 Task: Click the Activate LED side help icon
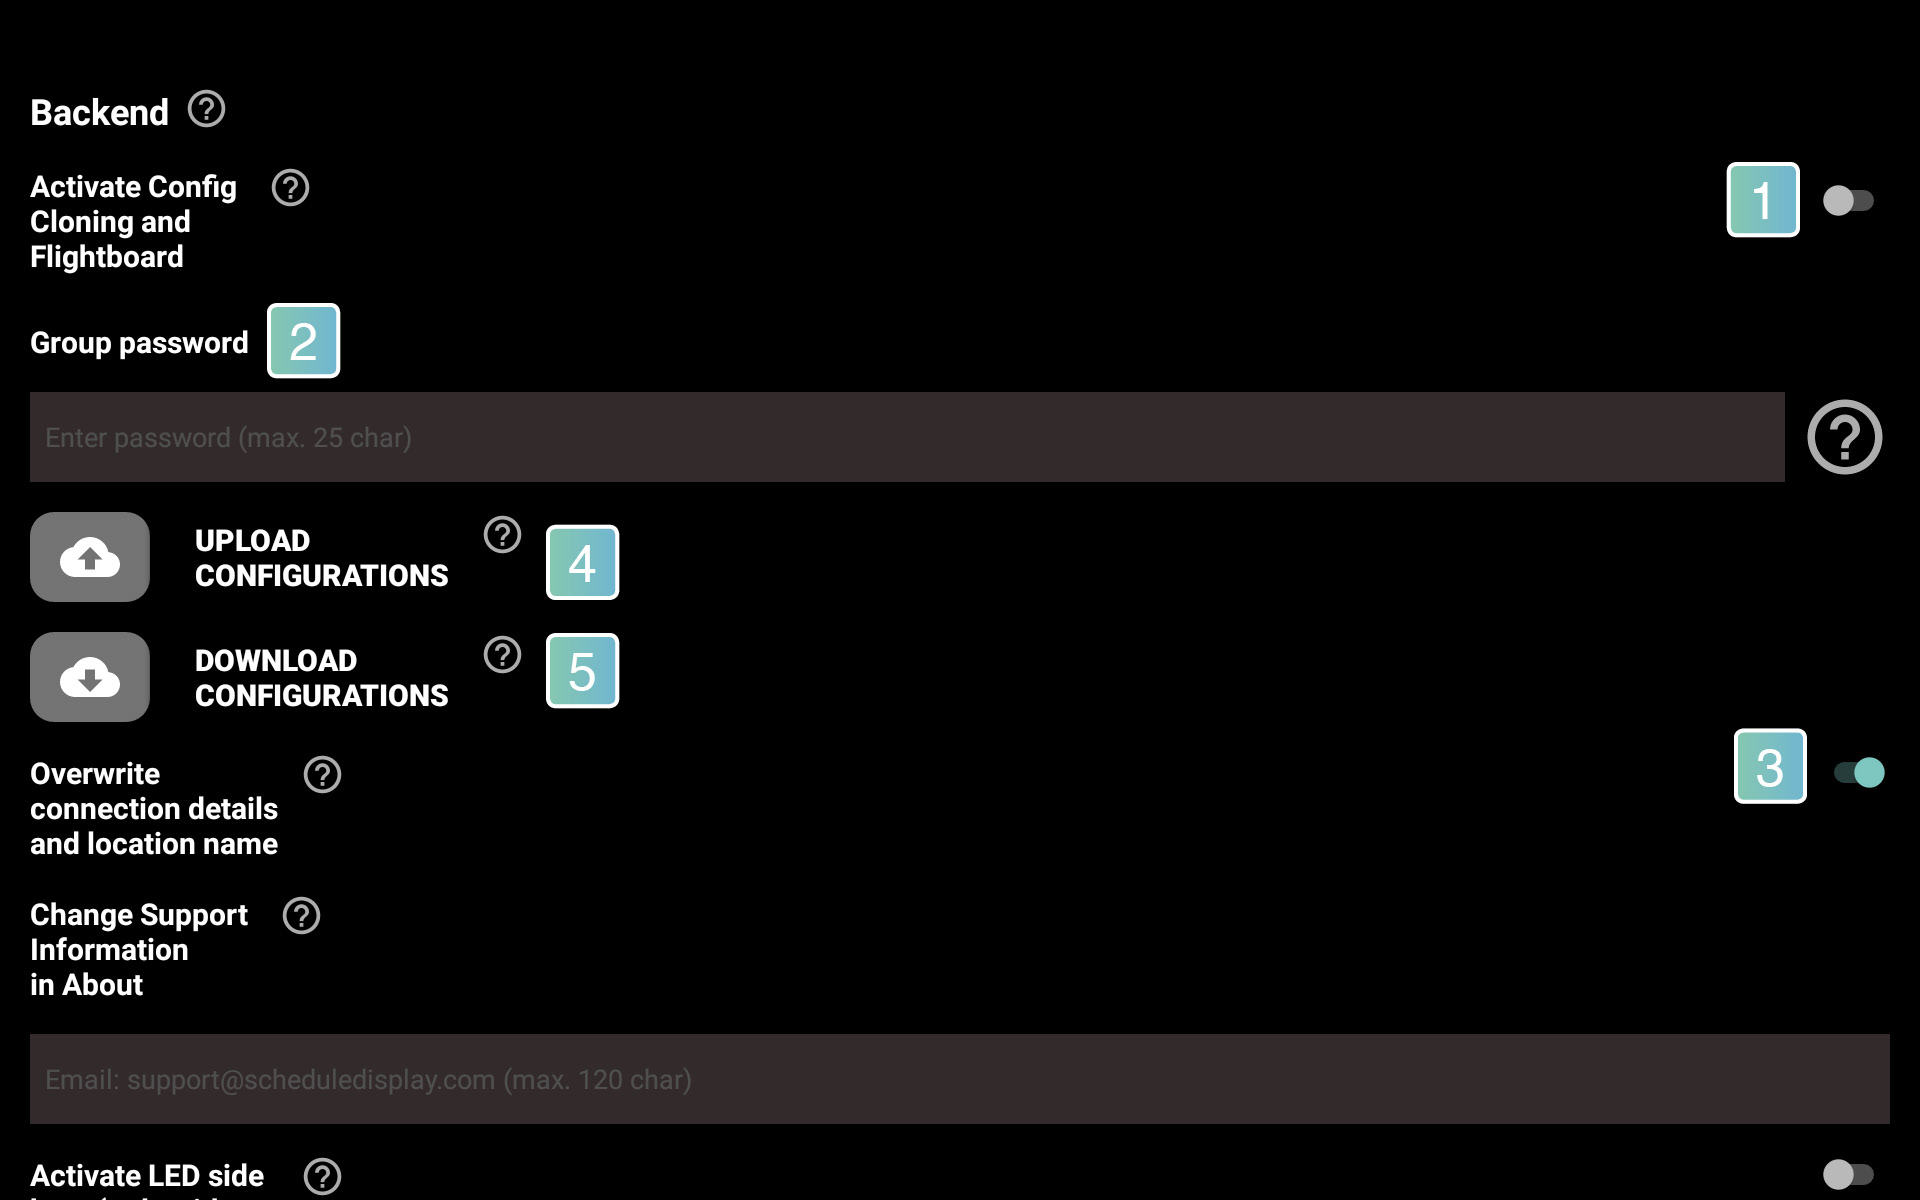(x=323, y=1176)
